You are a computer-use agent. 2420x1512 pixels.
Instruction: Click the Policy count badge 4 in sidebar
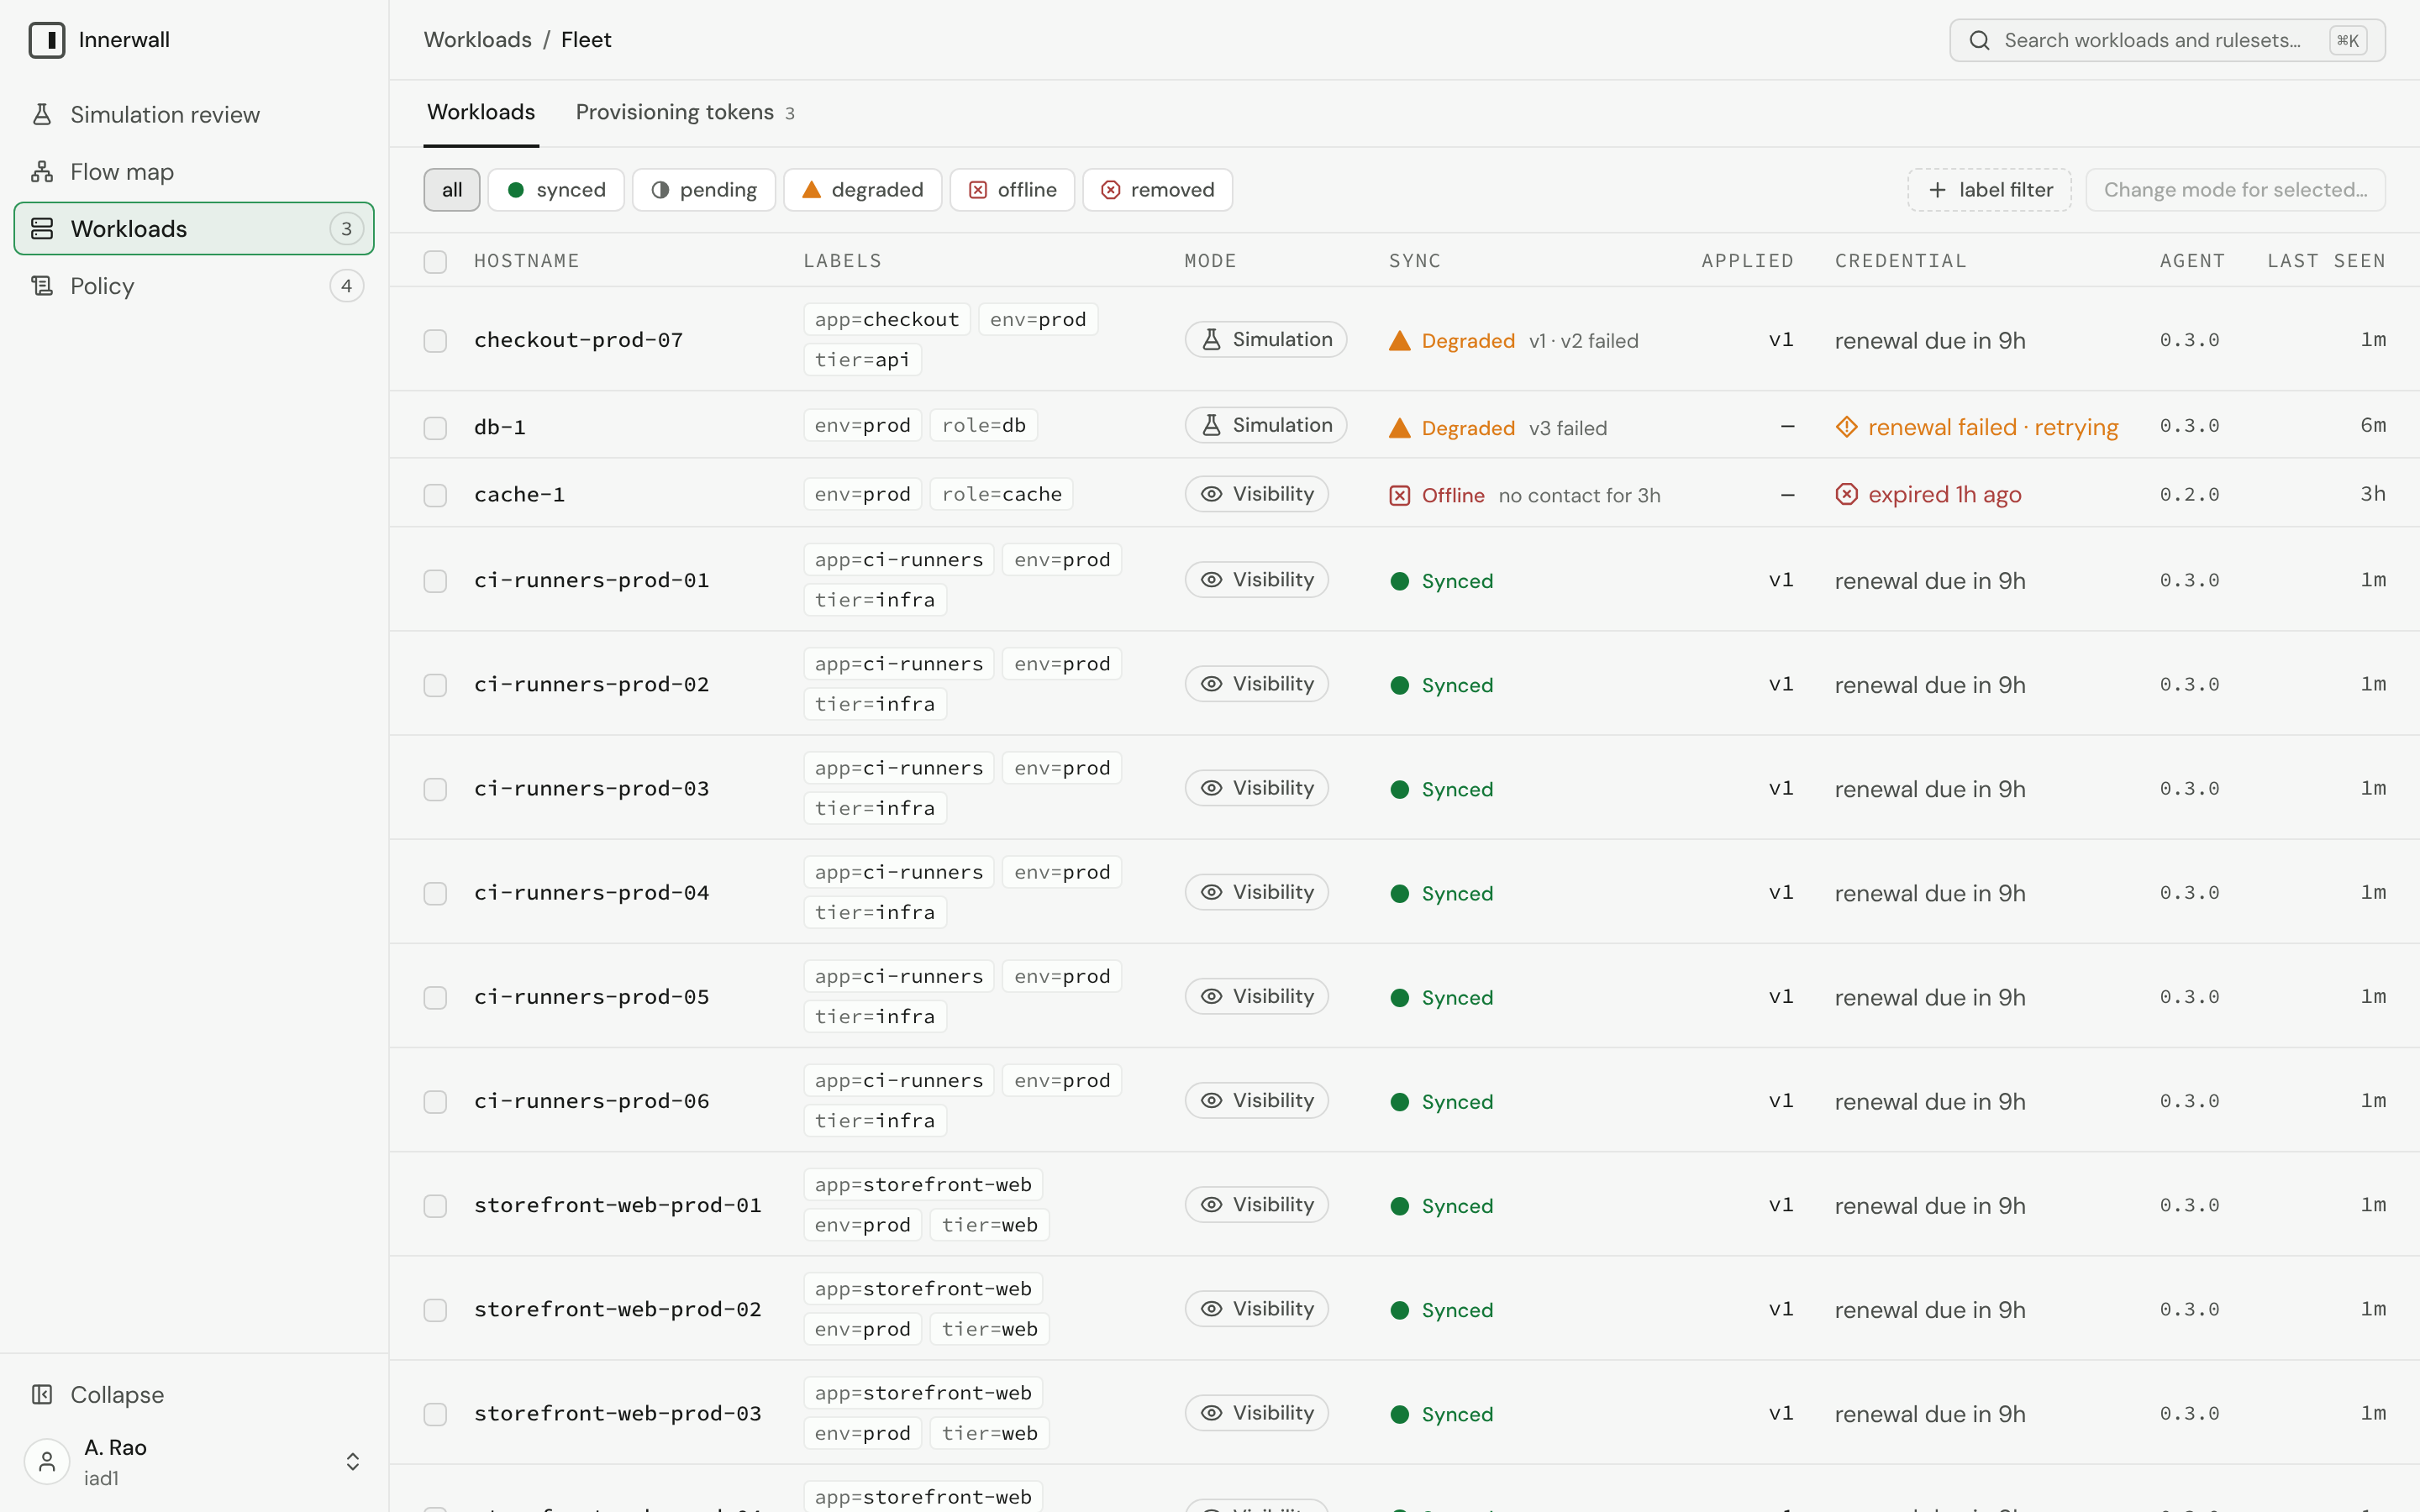346,286
